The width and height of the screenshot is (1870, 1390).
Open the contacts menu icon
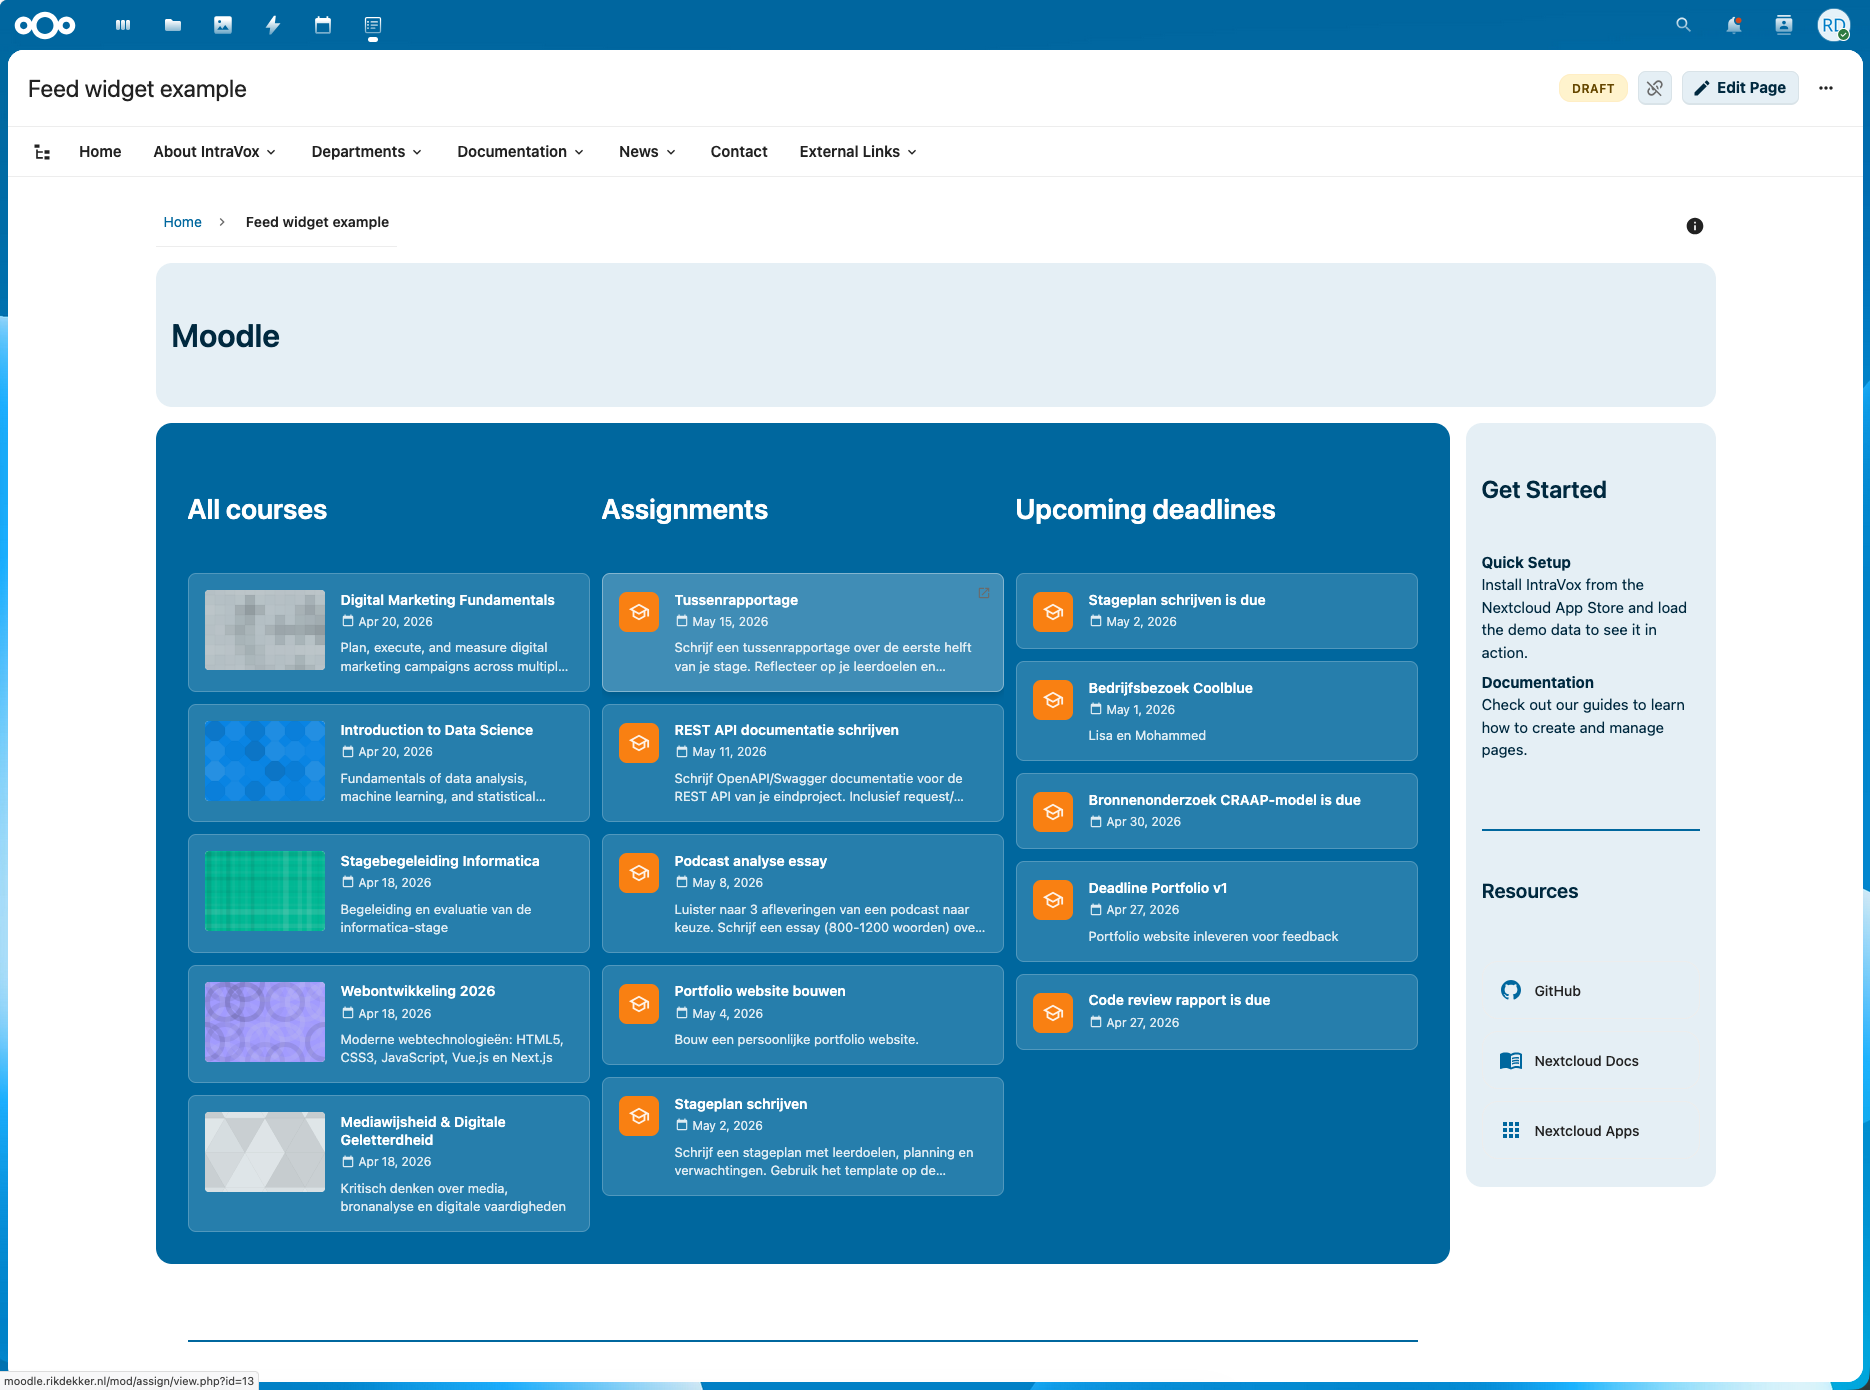click(1784, 25)
